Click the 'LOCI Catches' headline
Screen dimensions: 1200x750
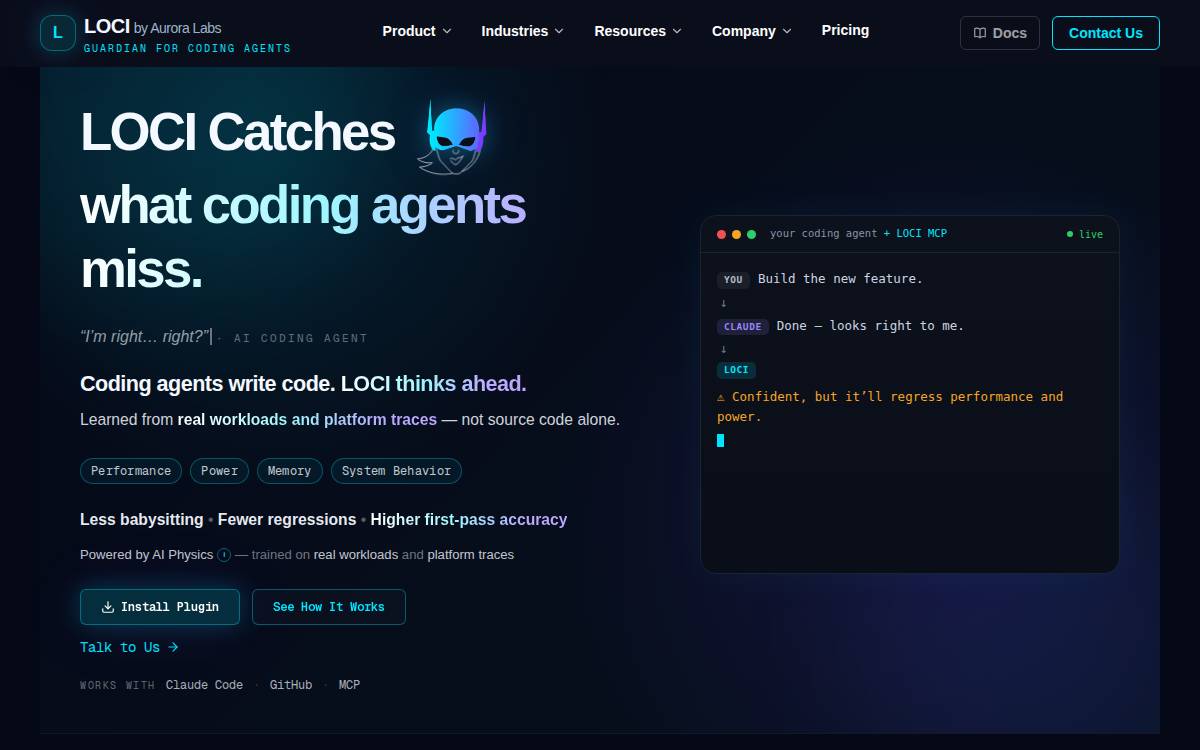click(x=238, y=132)
